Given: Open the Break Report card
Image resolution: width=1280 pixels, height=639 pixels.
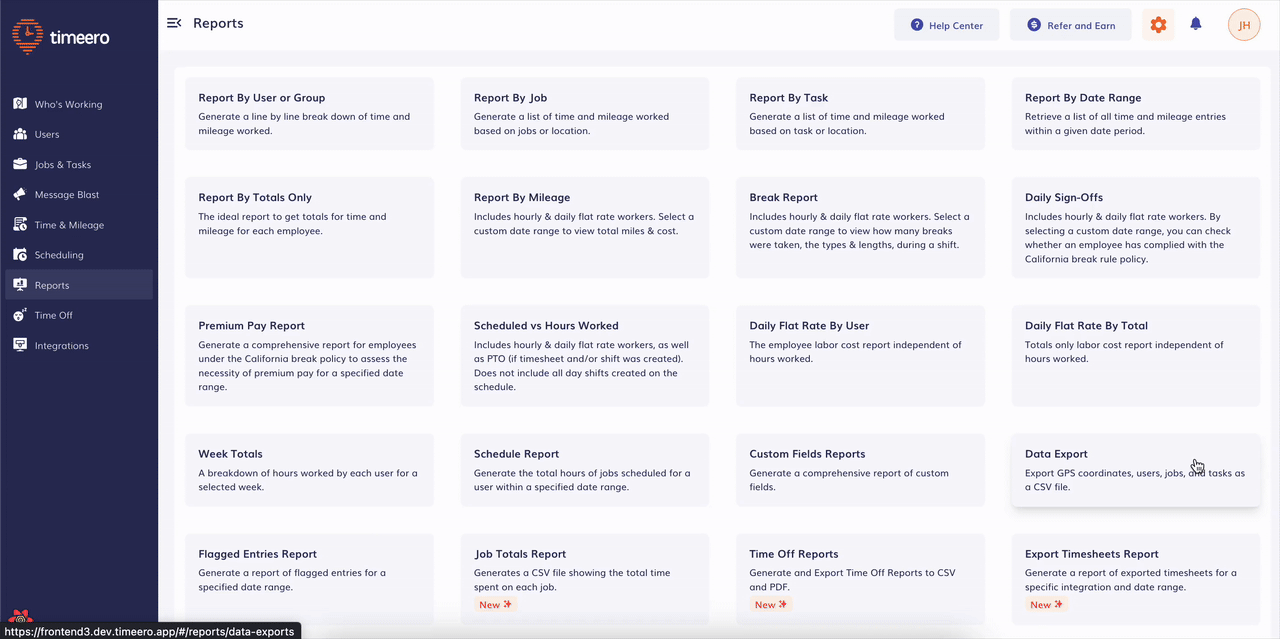Looking at the screenshot, I should tap(860, 227).
